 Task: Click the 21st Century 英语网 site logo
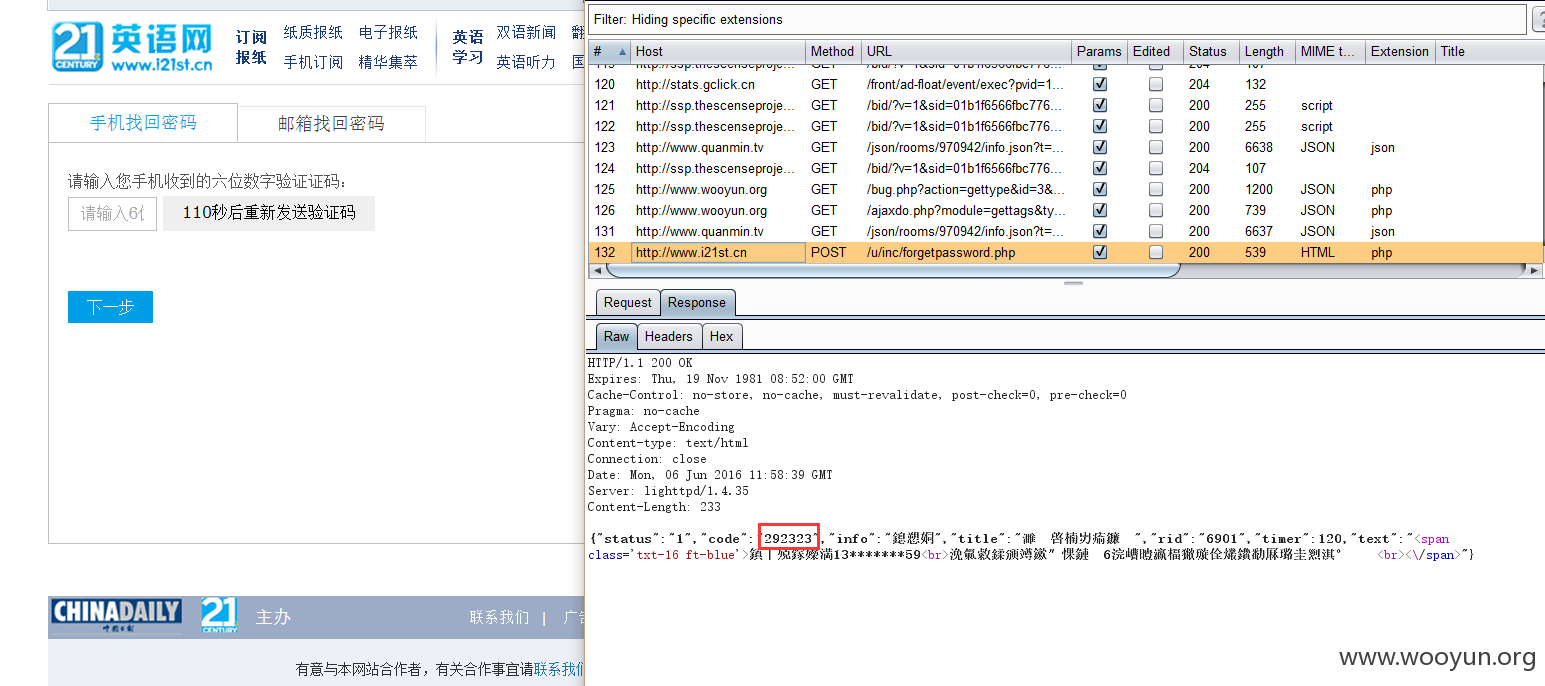[x=133, y=47]
